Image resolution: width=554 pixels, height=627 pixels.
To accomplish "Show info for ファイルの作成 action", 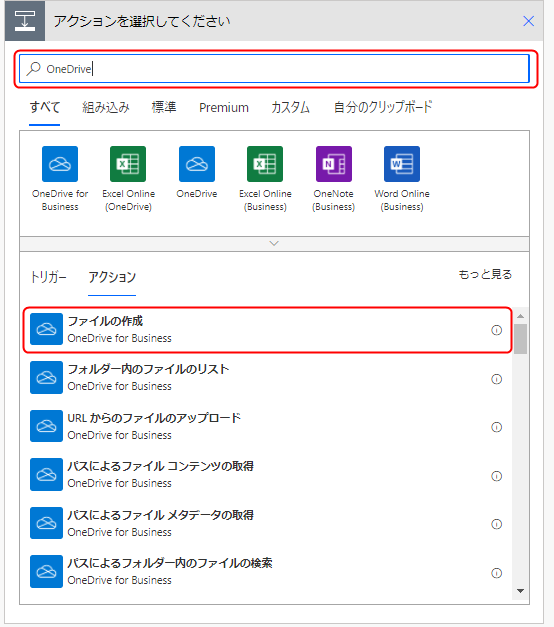I will click(x=496, y=330).
